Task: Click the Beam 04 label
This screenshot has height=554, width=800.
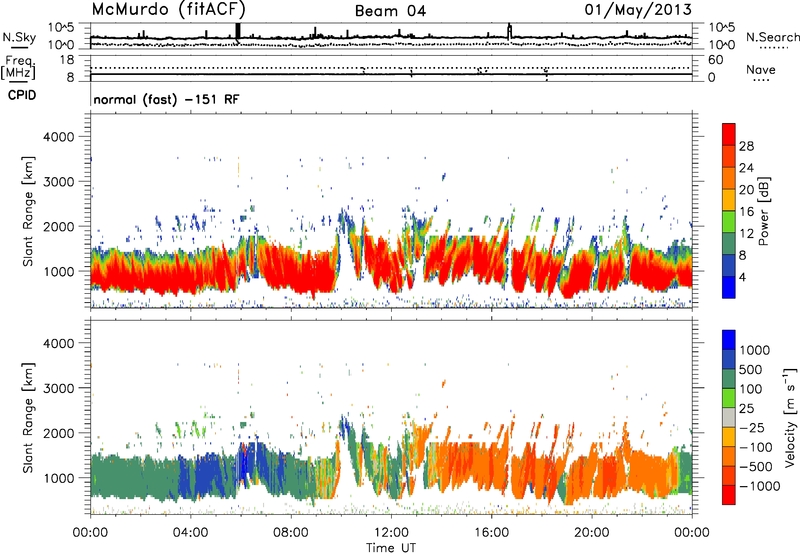Action: [390, 11]
